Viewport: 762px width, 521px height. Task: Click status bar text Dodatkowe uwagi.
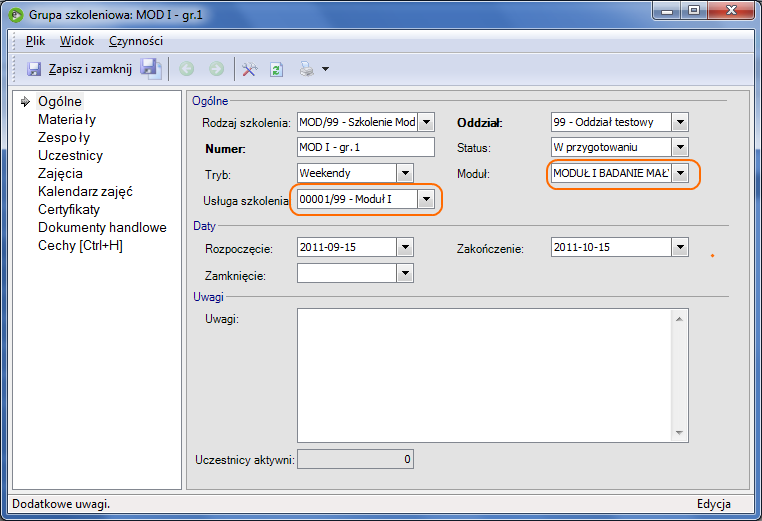(x=61, y=504)
